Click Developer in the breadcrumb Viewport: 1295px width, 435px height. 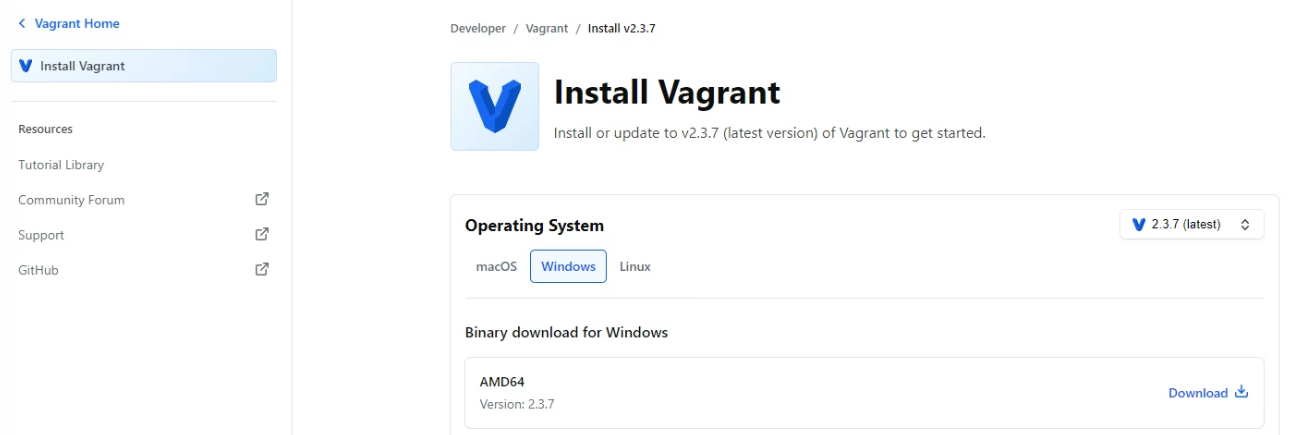coord(478,29)
